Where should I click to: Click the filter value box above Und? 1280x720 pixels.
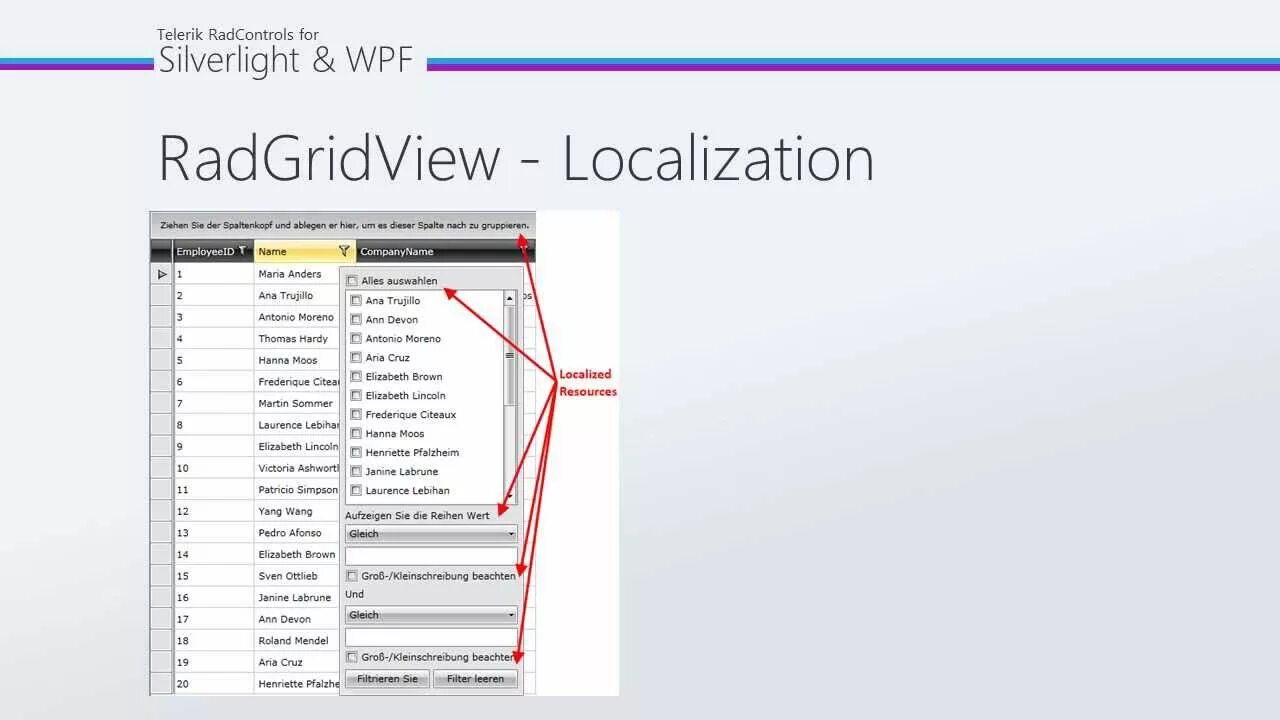click(431, 555)
